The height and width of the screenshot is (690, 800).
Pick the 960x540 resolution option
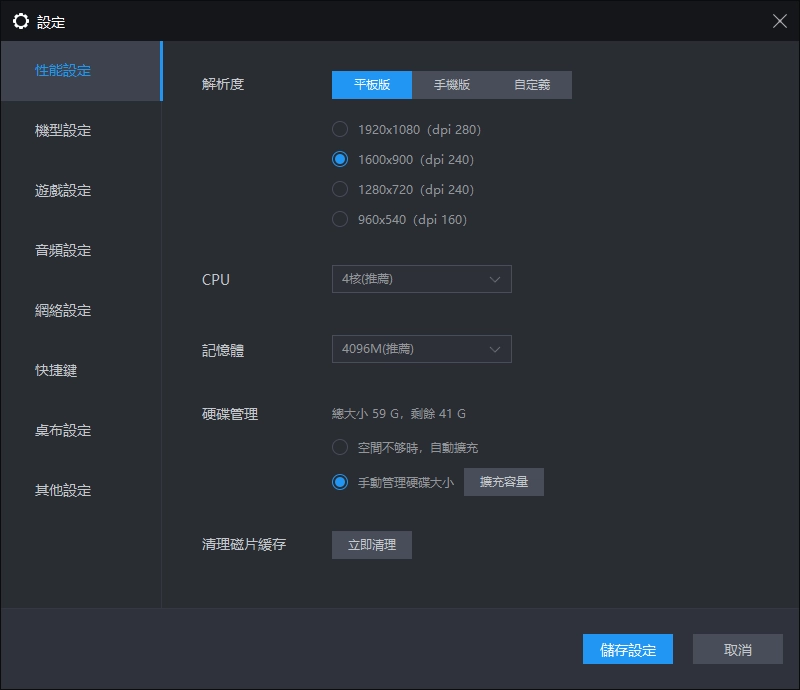tap(340, 219)
